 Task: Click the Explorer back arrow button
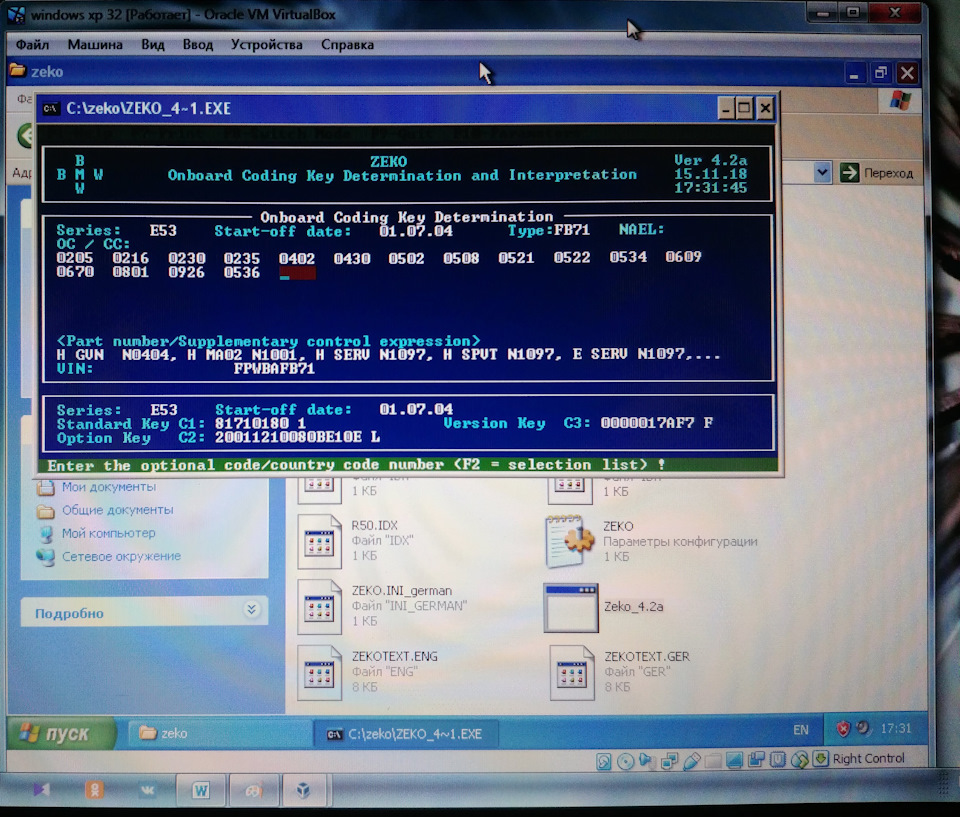coord(26,135)
